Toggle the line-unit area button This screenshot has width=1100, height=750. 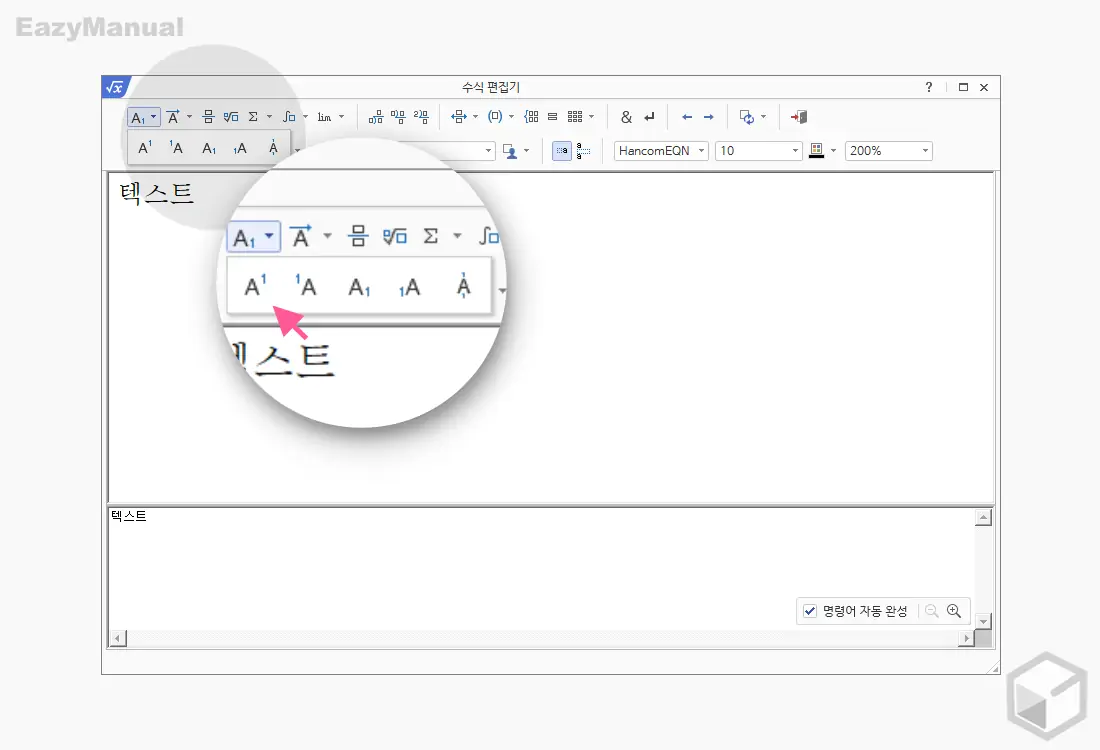[583, 151]
